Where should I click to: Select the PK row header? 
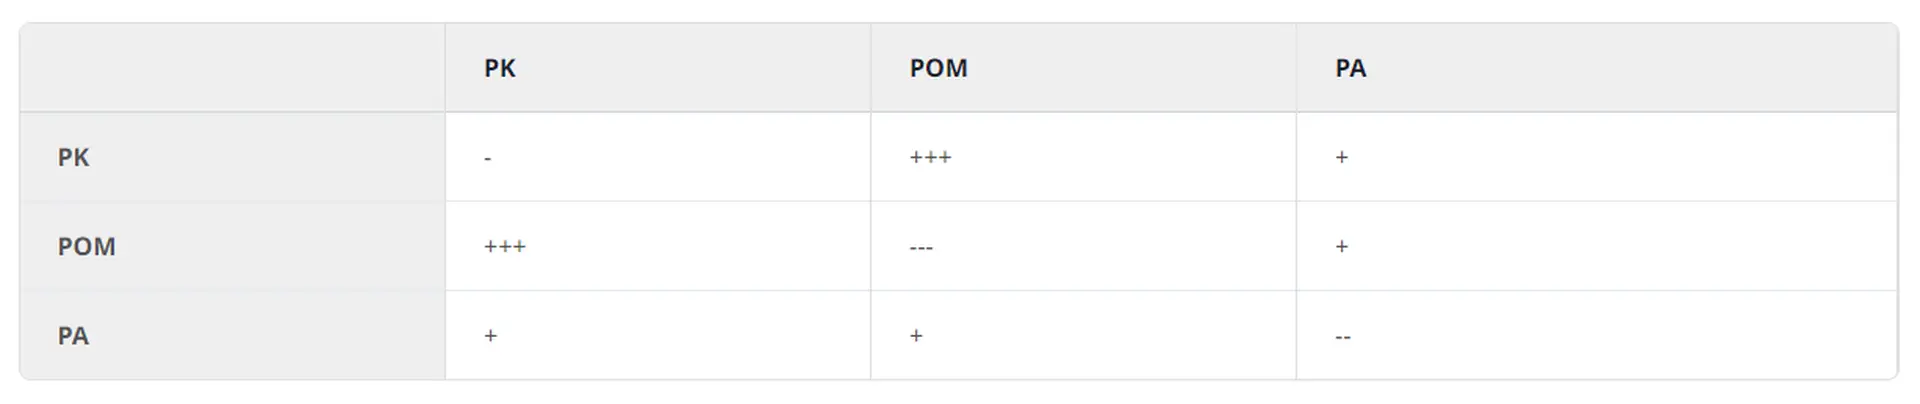pos(73,157)
